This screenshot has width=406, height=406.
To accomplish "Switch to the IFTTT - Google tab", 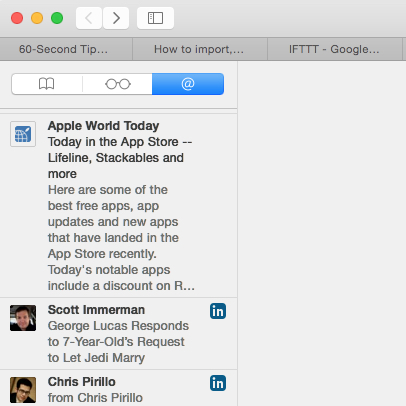I will click(x=335, y=49).
